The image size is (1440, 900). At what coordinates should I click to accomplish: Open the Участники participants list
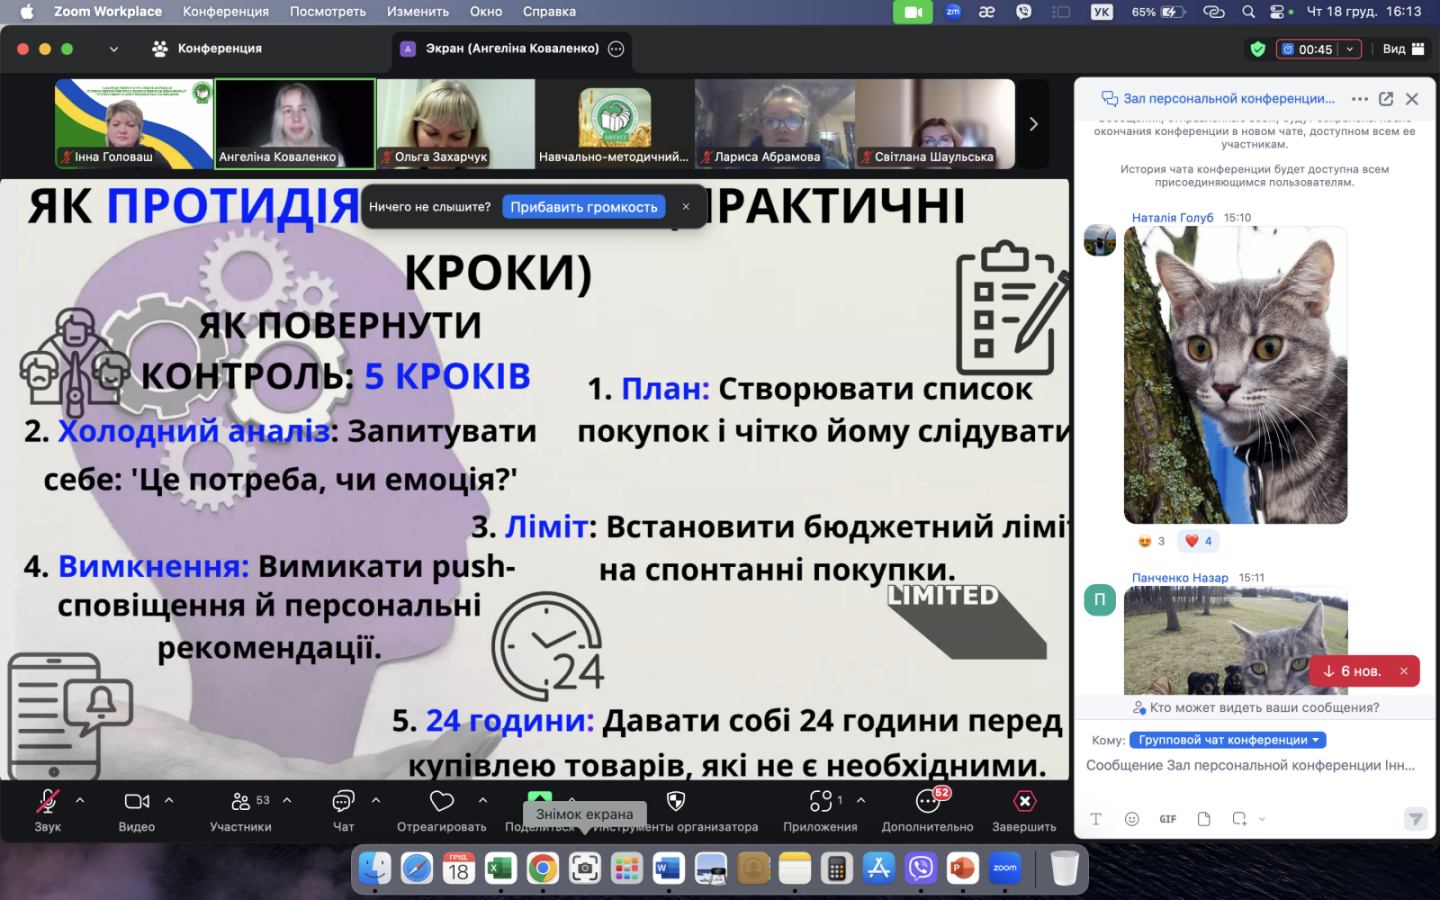pos(240,802)
